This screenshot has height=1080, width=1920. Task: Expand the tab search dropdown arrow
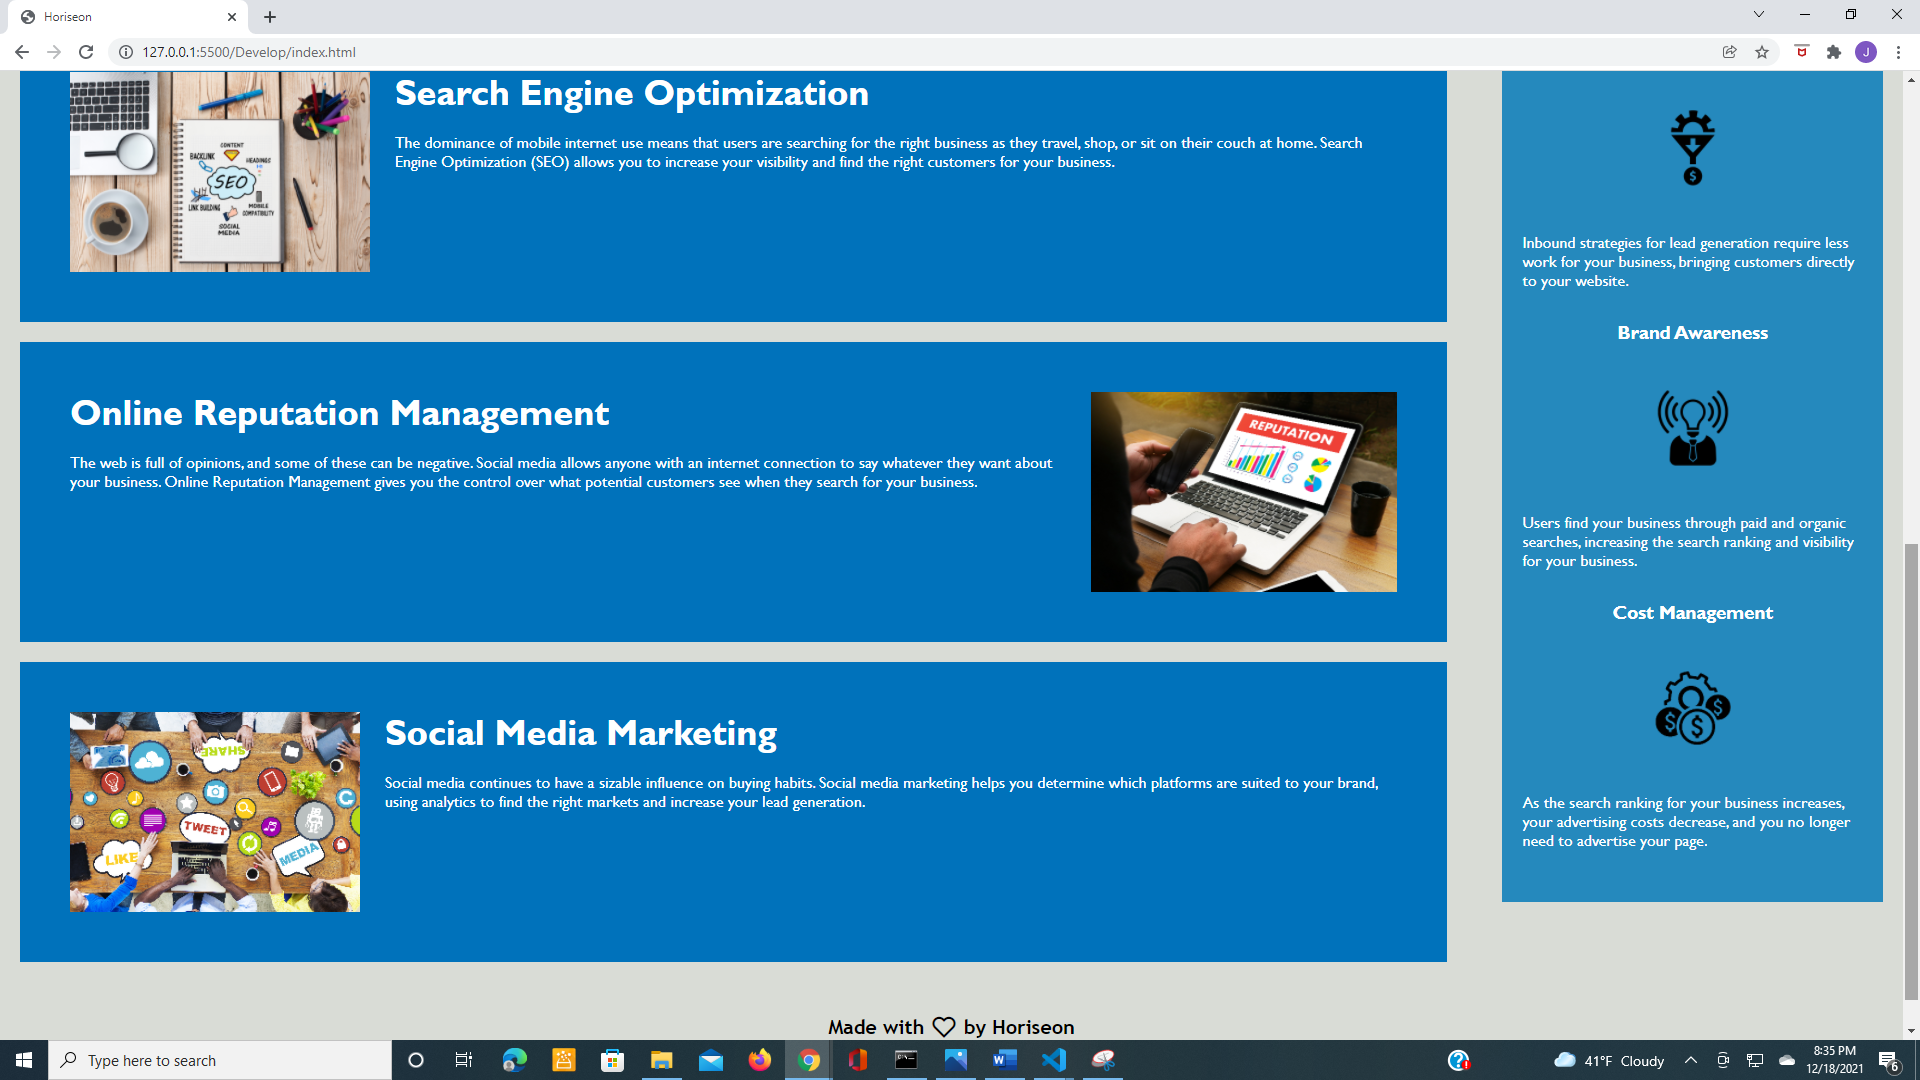pyautogui.click(x=1758, y=15)
